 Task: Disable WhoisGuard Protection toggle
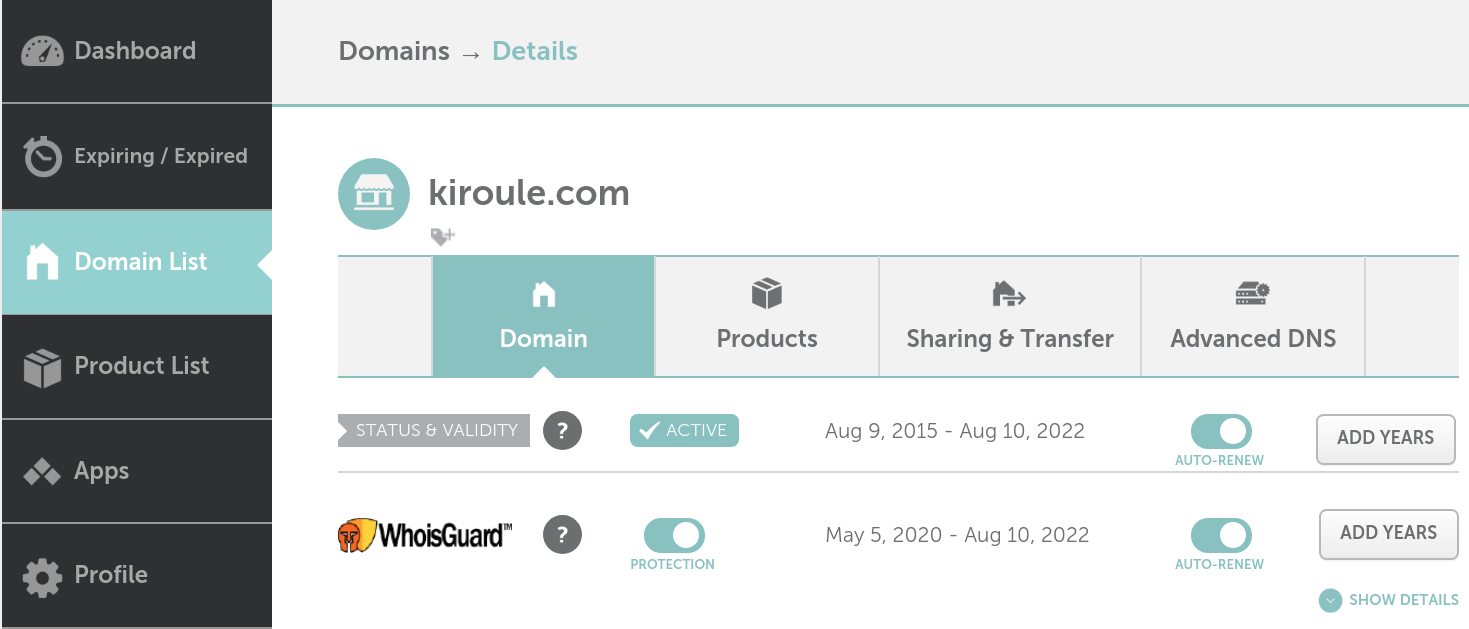pyautogui.click(x=674, y=535)
